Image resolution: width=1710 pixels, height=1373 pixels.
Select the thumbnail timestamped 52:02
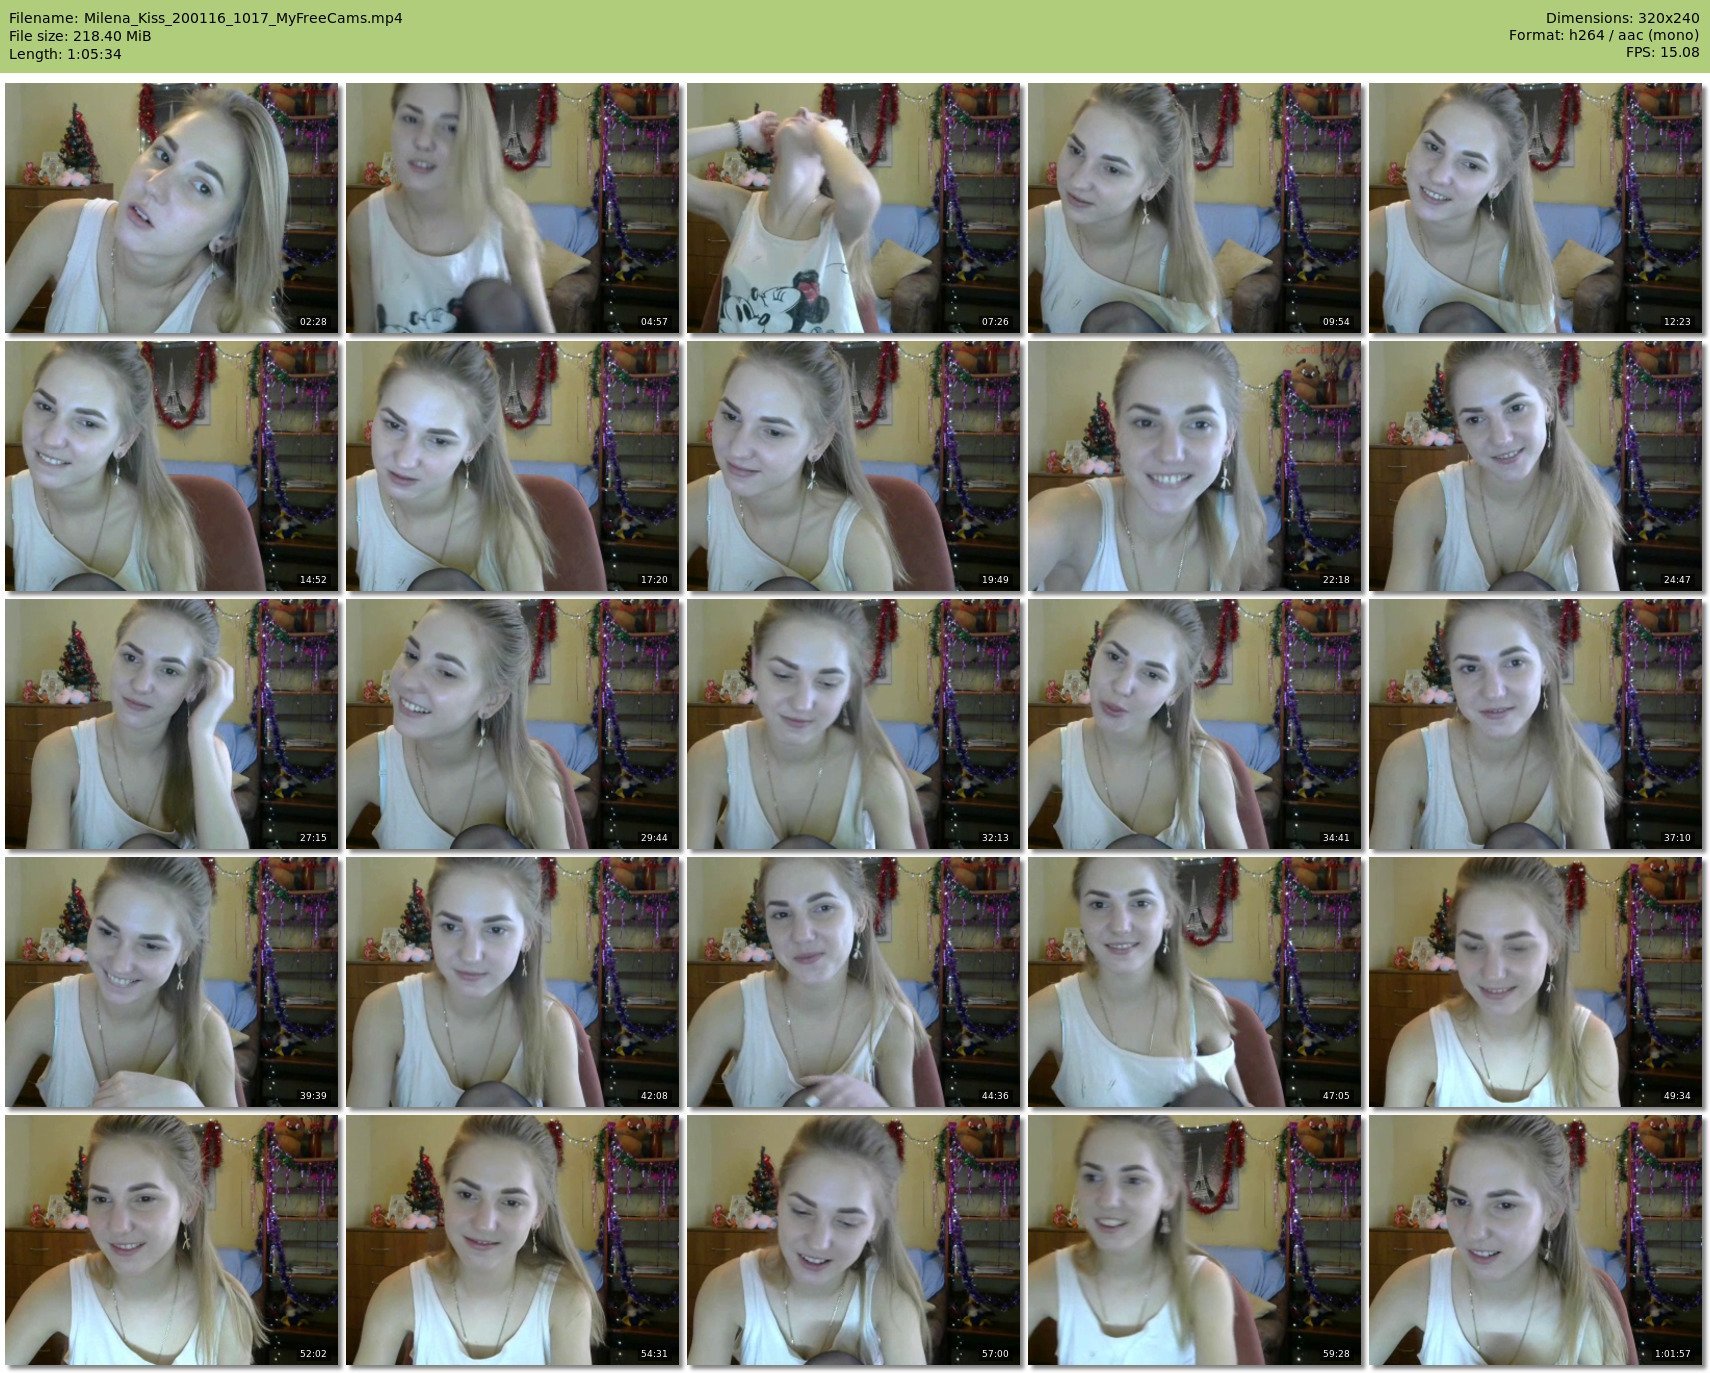tap(171, 1240)
